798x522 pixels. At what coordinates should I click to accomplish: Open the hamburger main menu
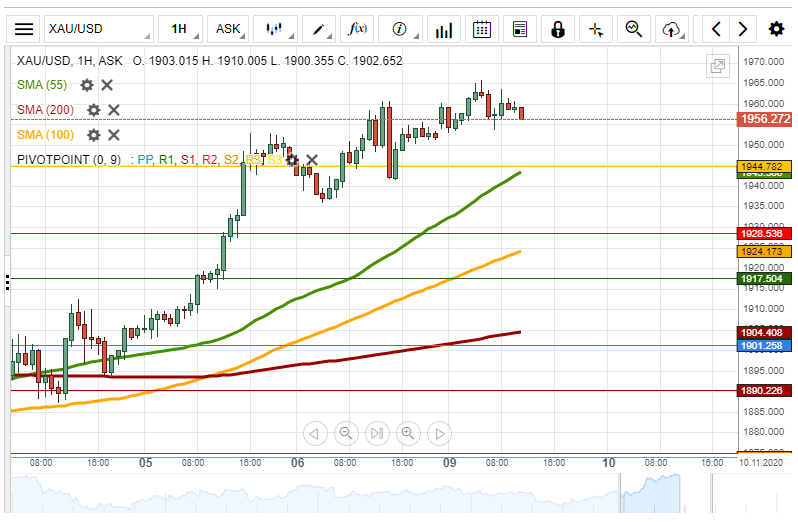coord(24,29)
